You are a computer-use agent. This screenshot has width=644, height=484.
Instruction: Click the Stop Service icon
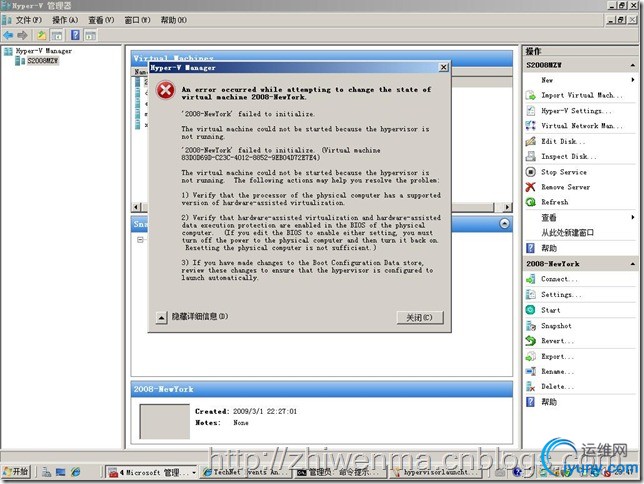(531, 172)
